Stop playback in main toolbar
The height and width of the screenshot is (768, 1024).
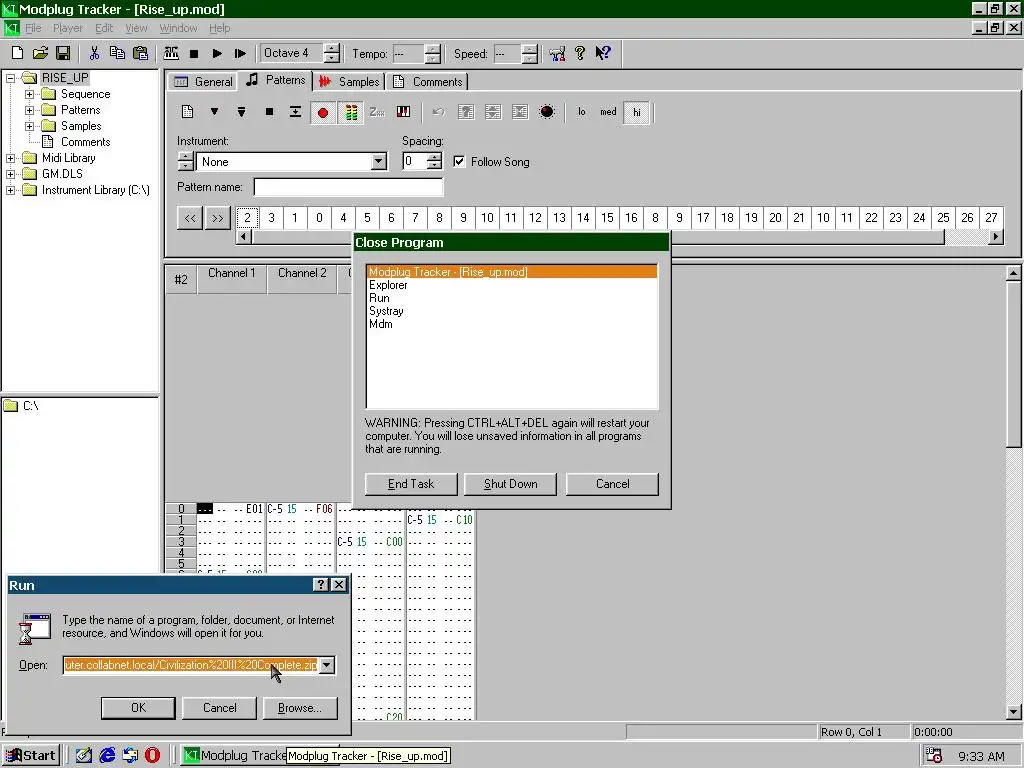pyautogui.click(x=194, y=54)
